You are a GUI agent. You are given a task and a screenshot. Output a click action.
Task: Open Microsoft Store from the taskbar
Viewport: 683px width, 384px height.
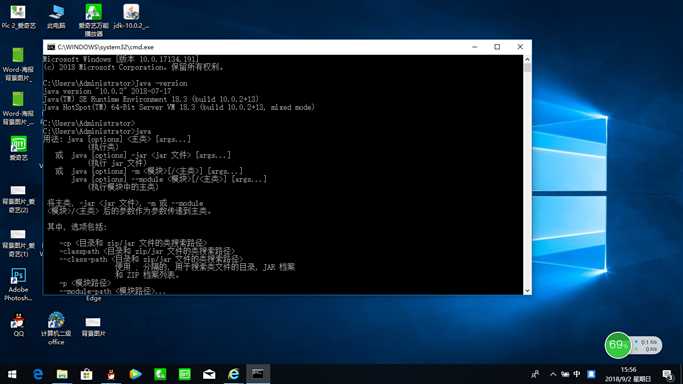(87, 374)
